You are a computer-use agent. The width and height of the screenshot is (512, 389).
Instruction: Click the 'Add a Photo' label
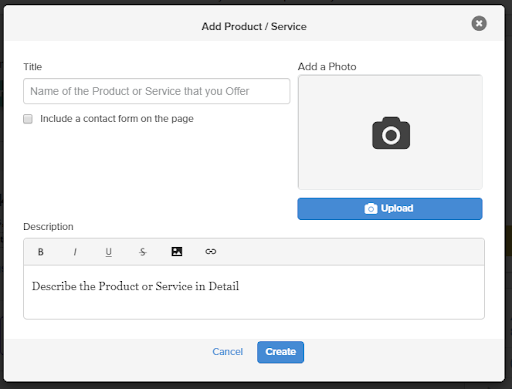click(x=327, y=67)
